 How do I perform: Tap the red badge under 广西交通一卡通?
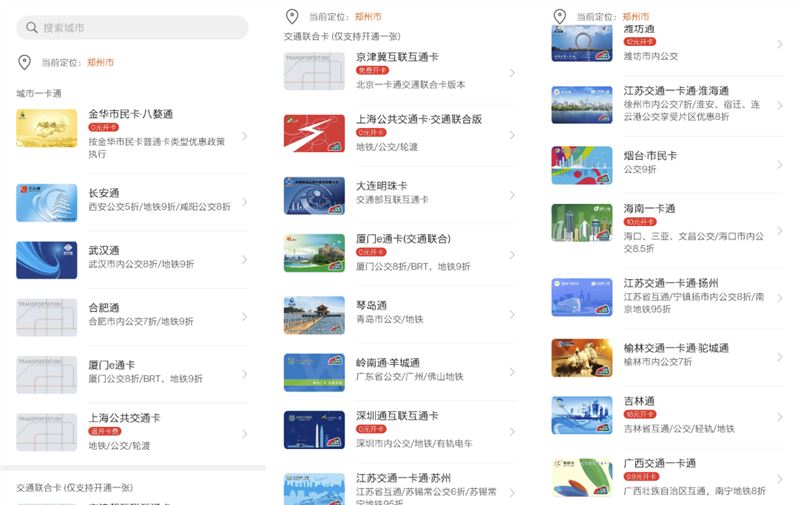[641, 476]
